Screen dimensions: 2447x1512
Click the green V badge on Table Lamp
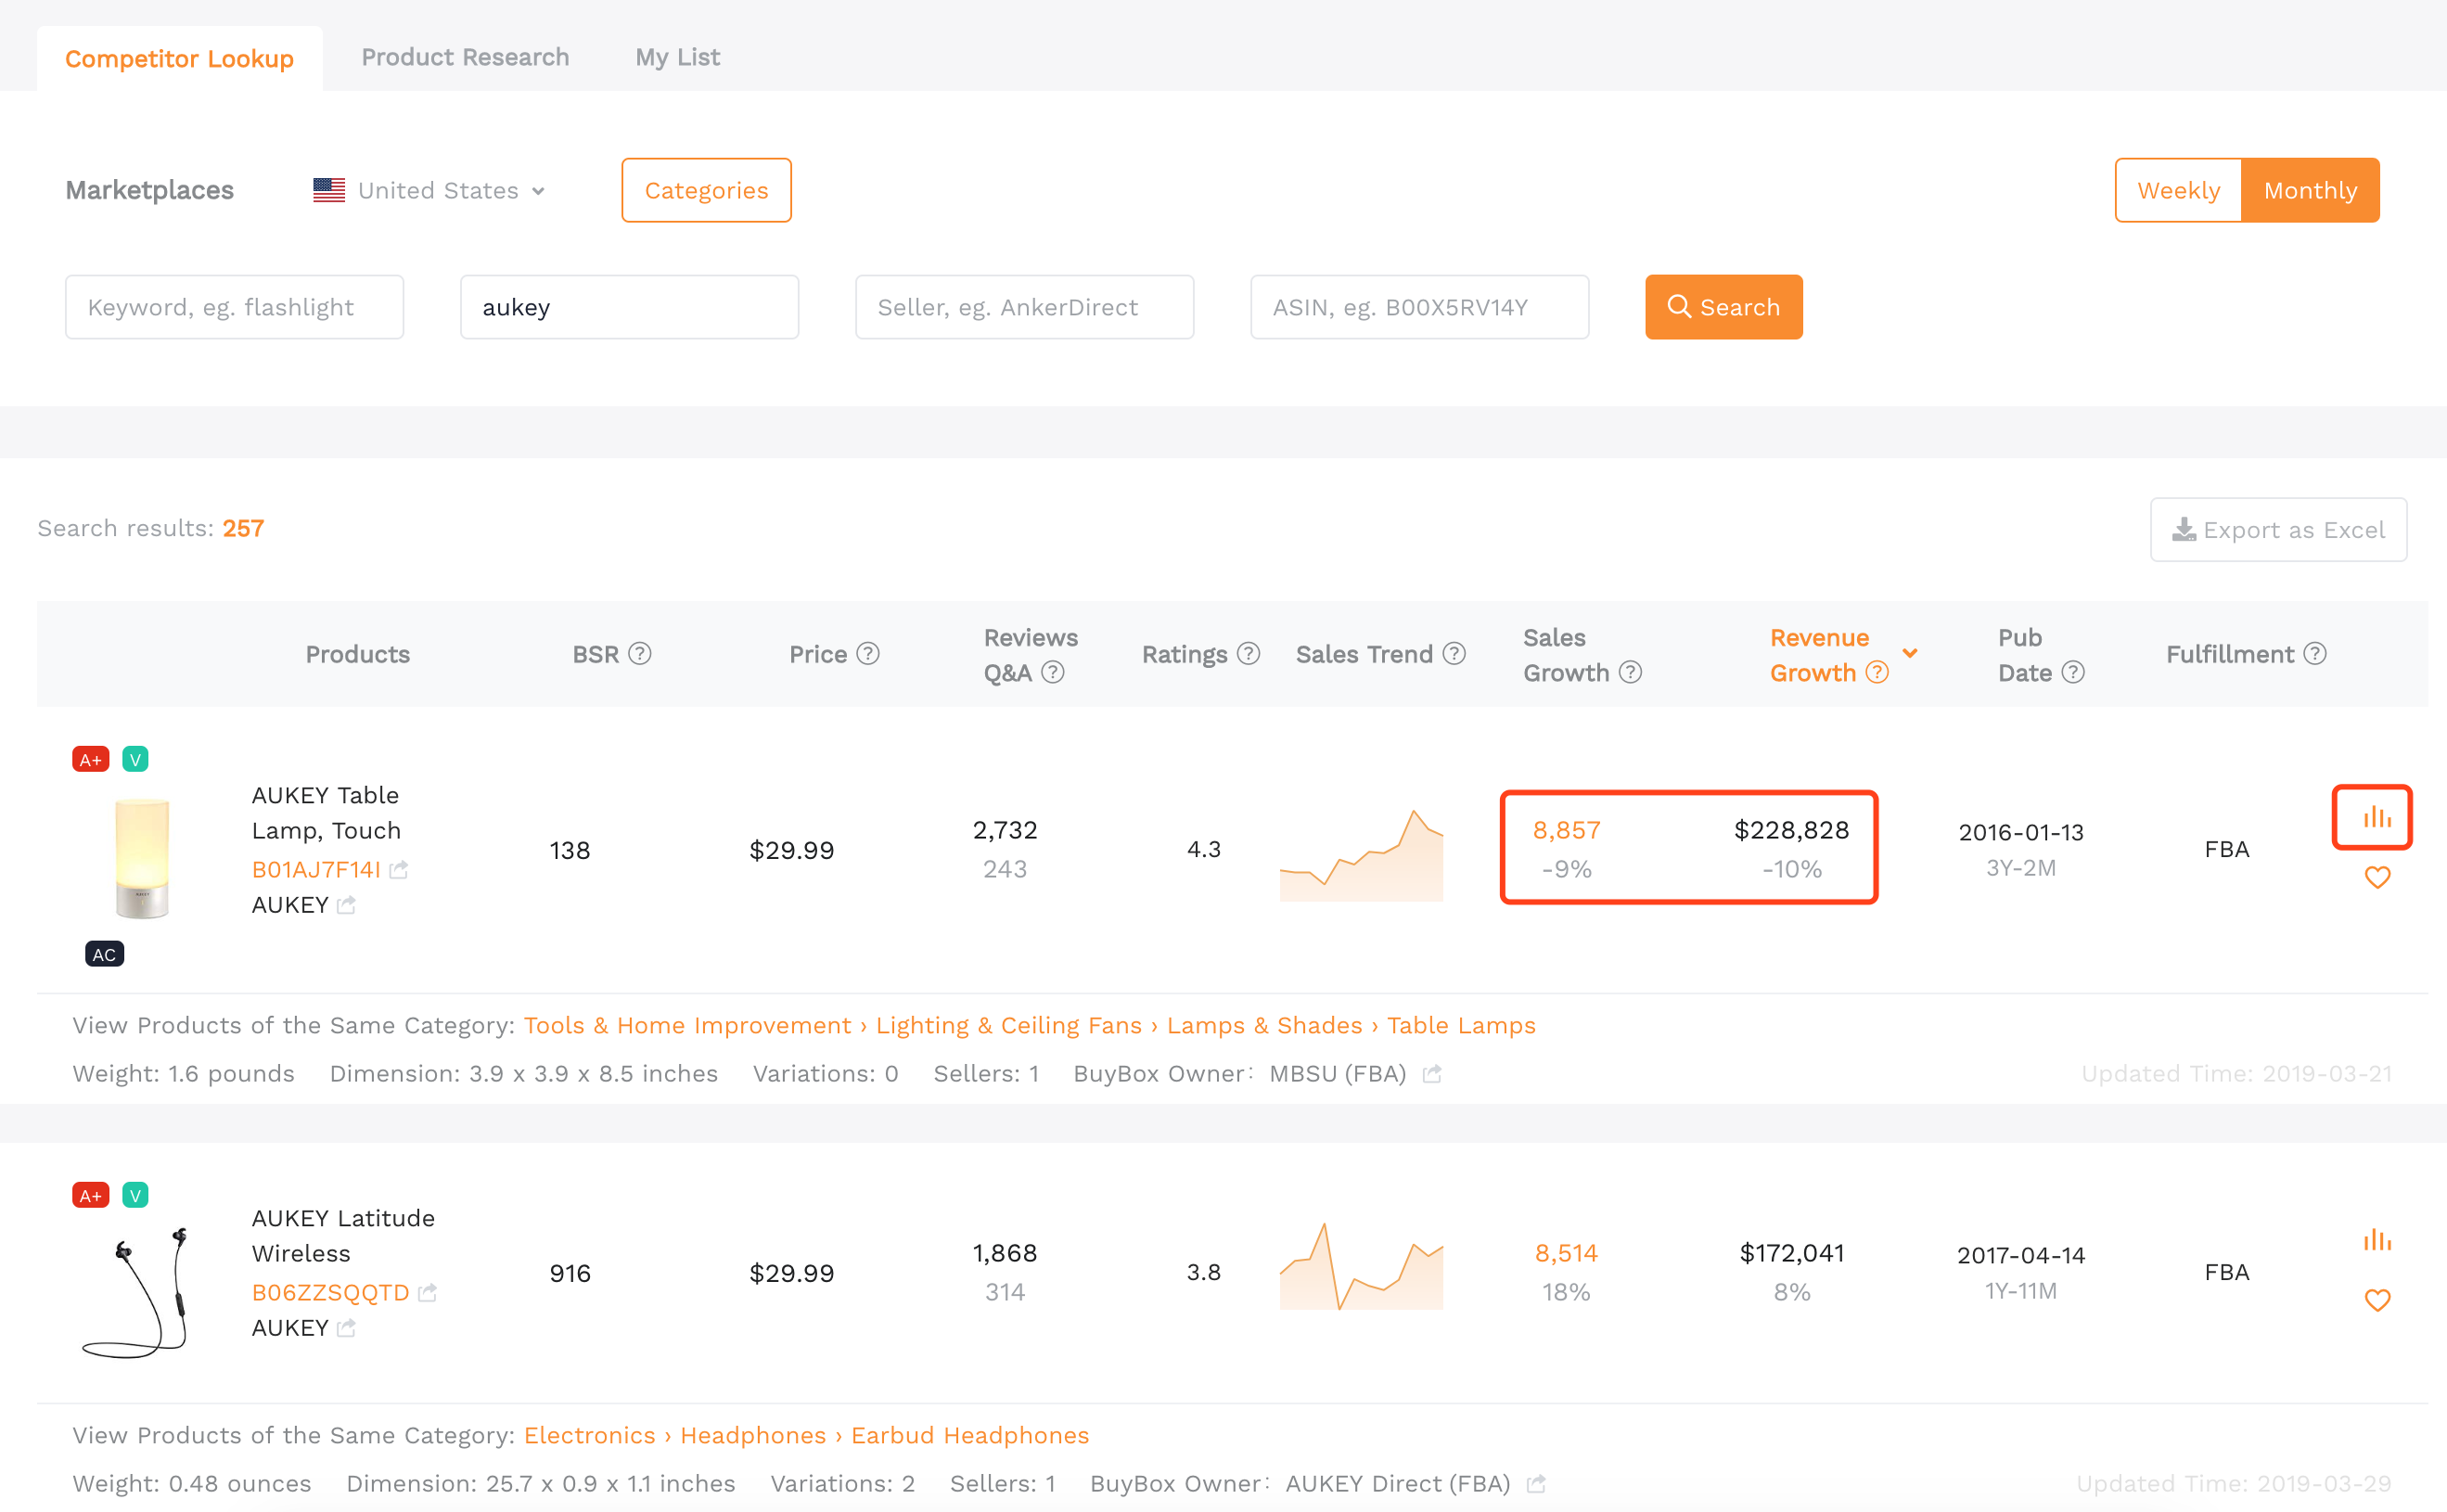click(x=135, y=759)
